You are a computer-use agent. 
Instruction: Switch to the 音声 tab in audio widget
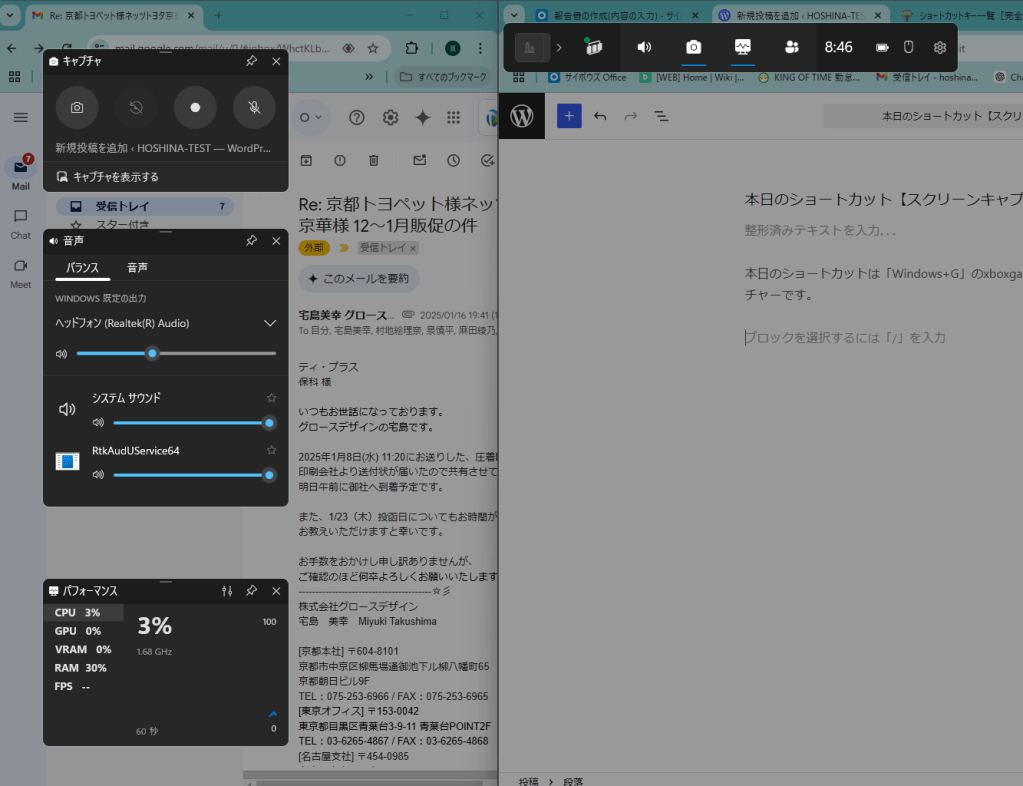tap(137, 268)
